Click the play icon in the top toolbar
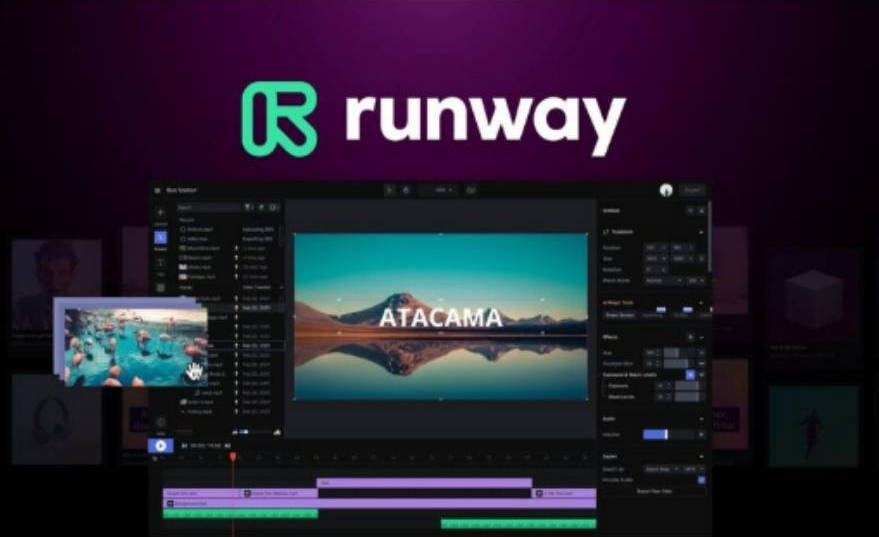Image resolution: width=879 pixels, height=537 pixels. click(390, 190)
